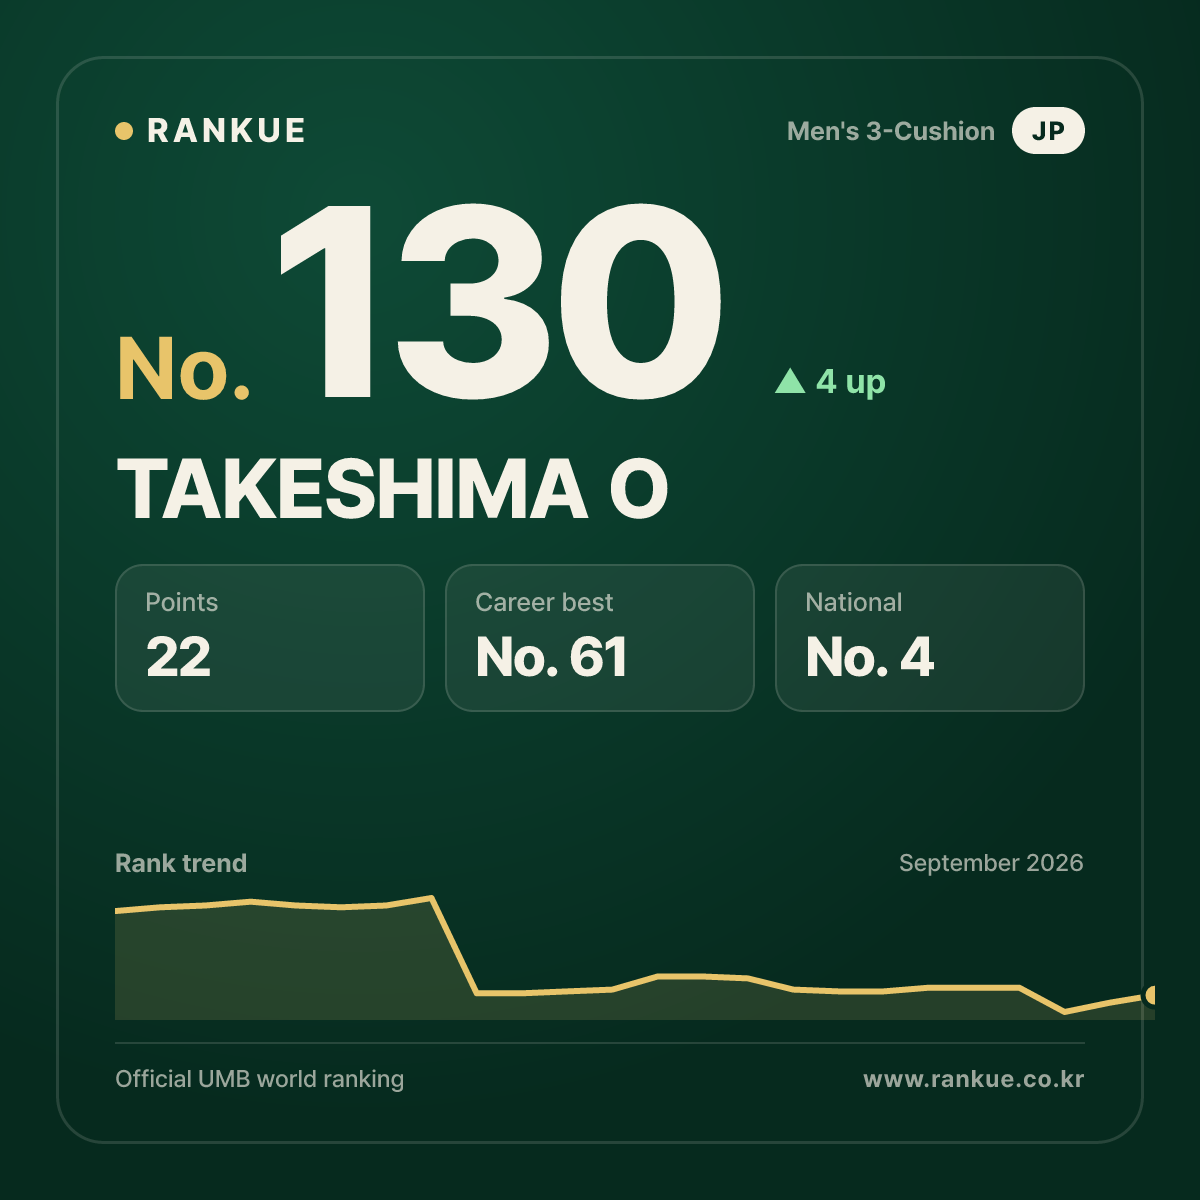Open the Career best No. 61 card
1200x1200 pixels.
click(x=600, y=638)
